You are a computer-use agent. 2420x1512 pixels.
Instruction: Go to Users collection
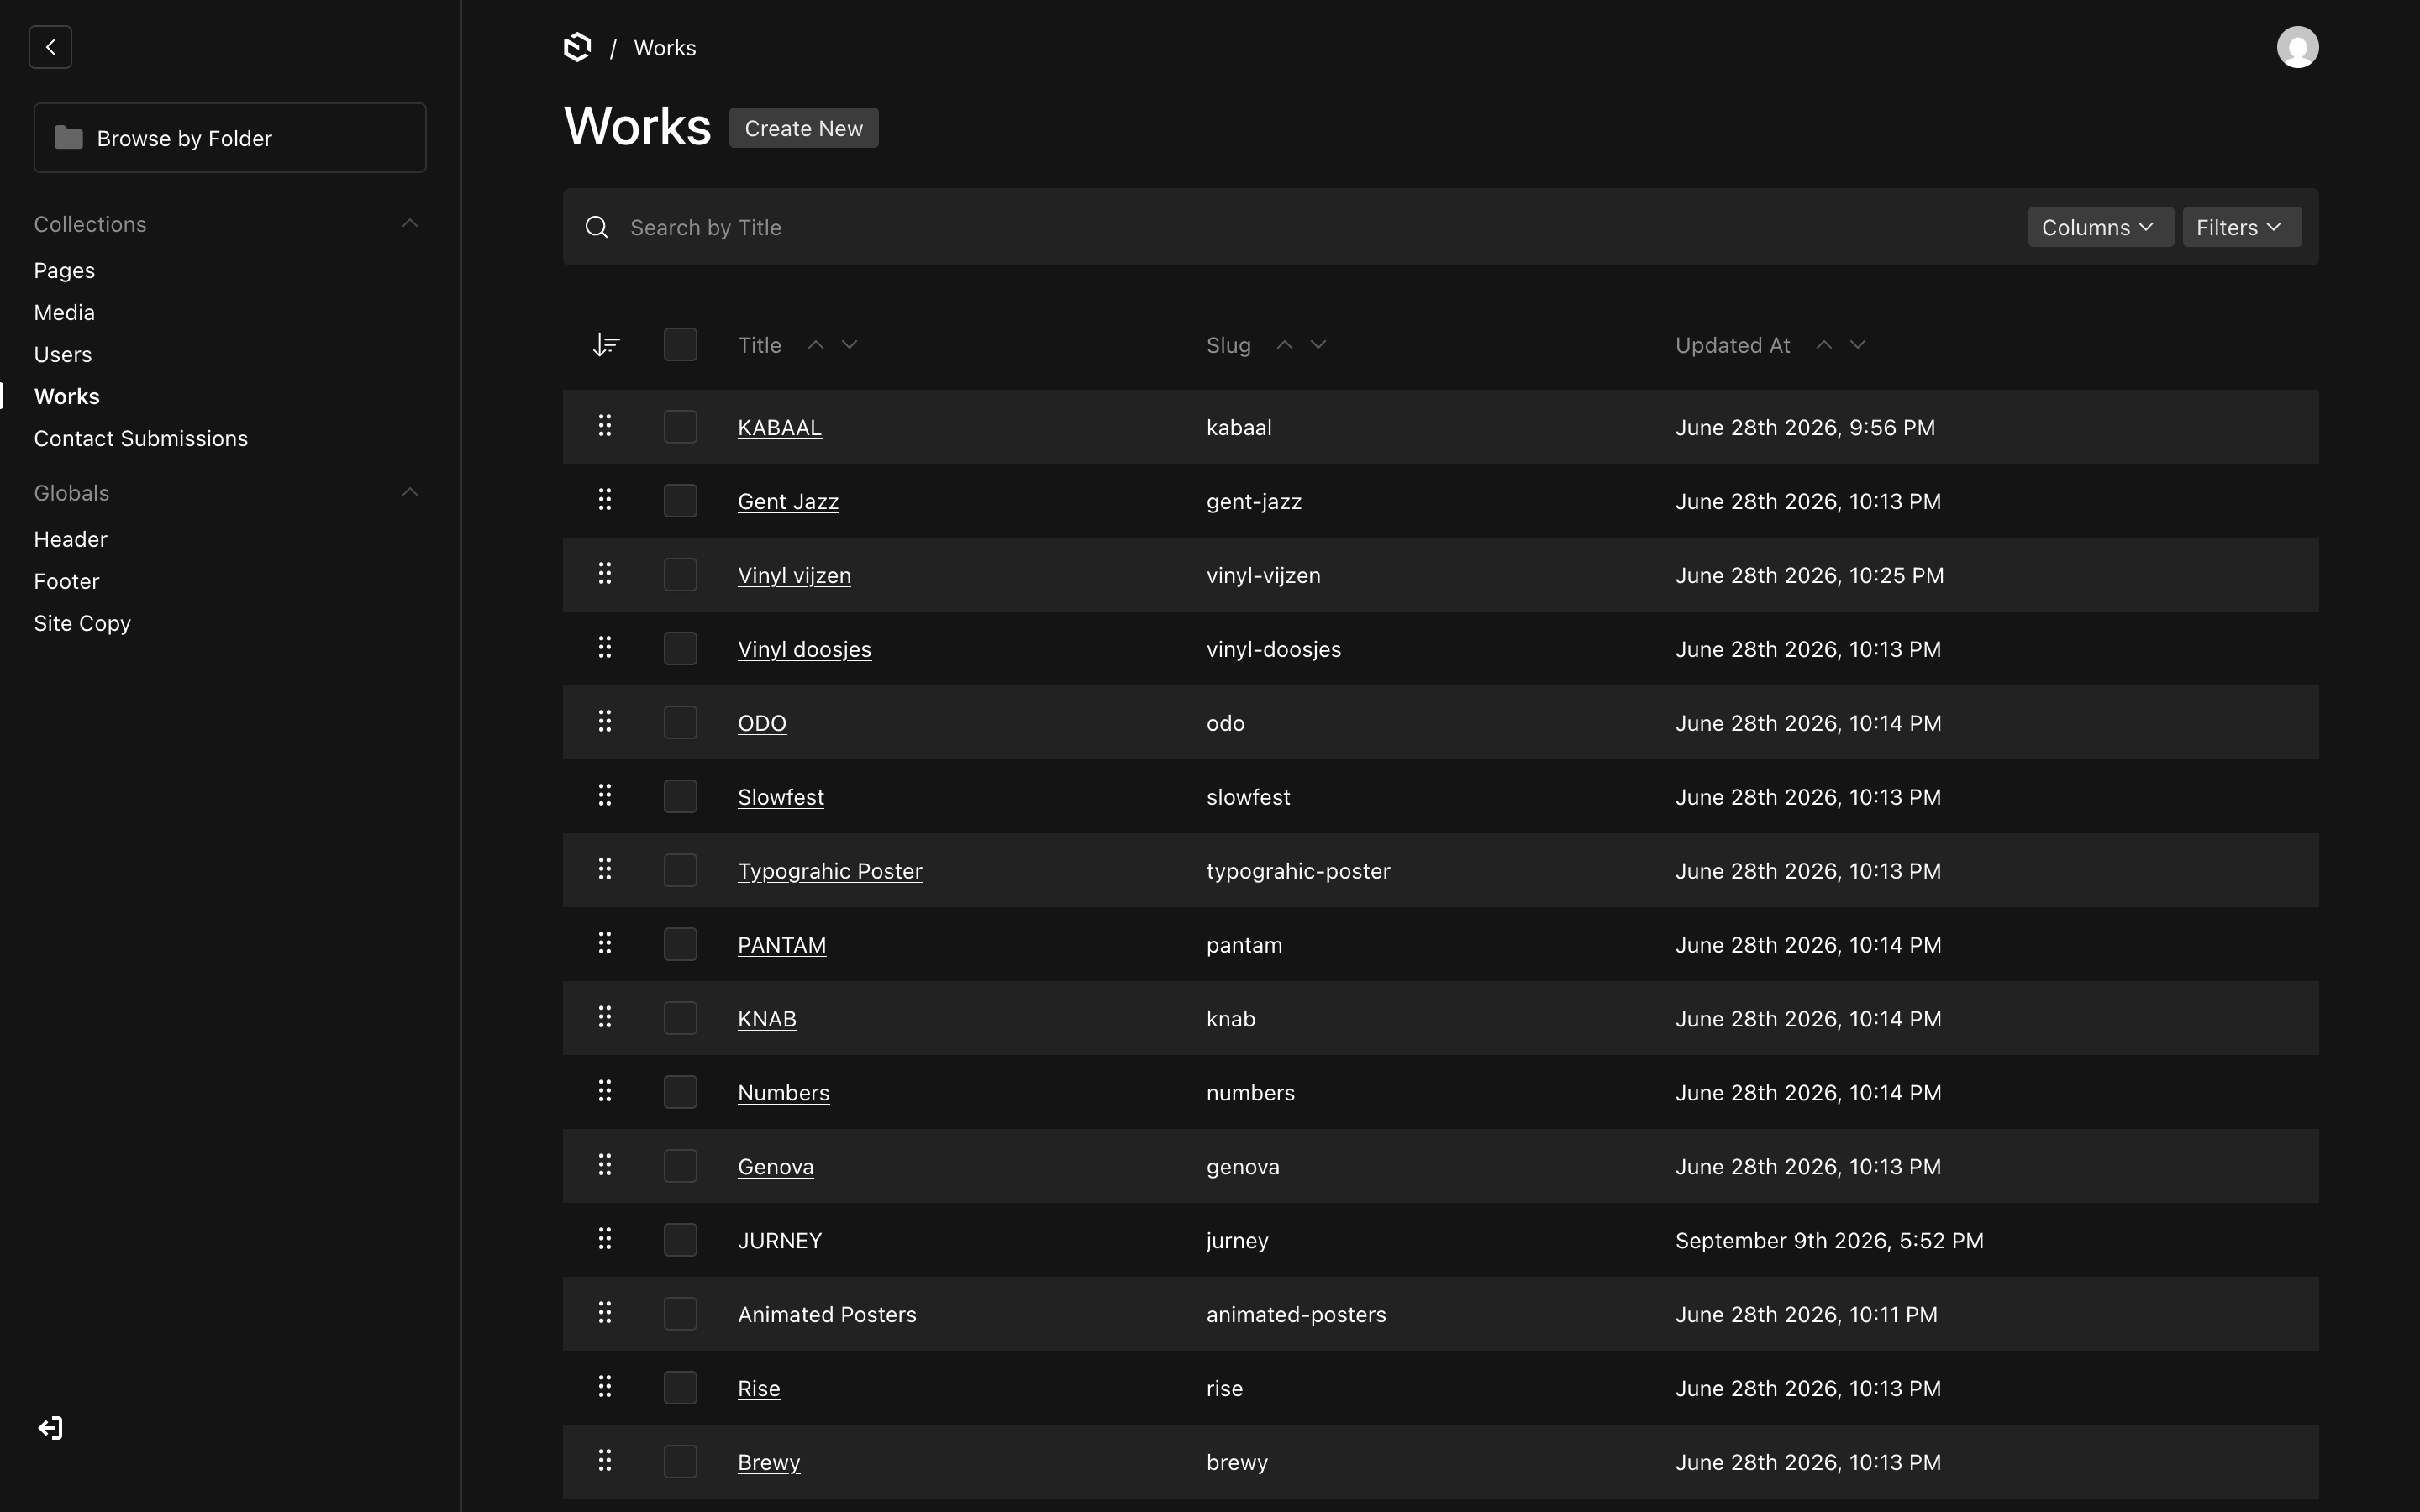pos(63,354)
